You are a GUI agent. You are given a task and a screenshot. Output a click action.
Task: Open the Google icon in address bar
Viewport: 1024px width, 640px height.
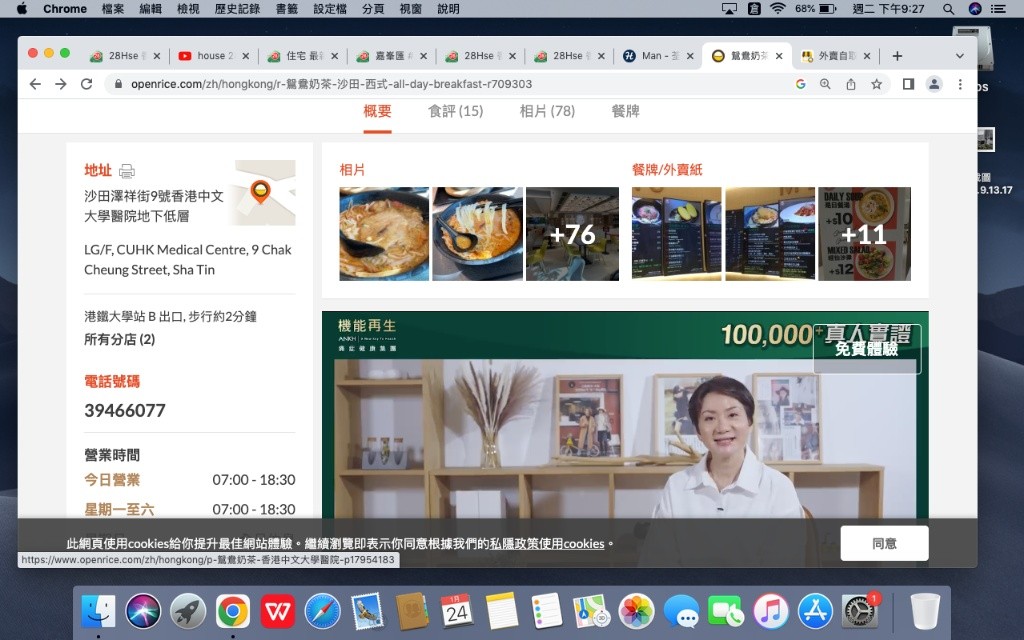pyautogui.click(x=801, y=84)
